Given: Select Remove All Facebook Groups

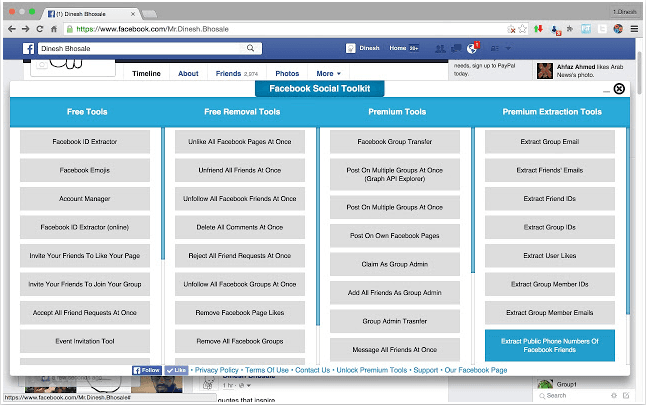Looking at the screenshot, I should click(x=240, y=341).
